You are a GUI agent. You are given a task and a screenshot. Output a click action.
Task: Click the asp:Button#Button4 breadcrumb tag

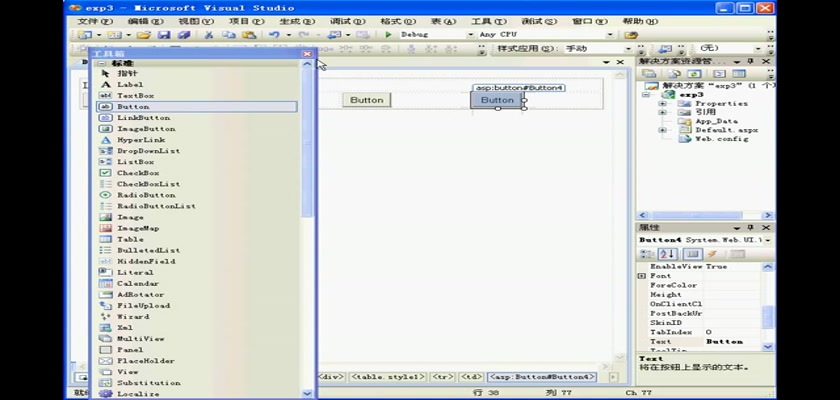[x=542, y=377]
